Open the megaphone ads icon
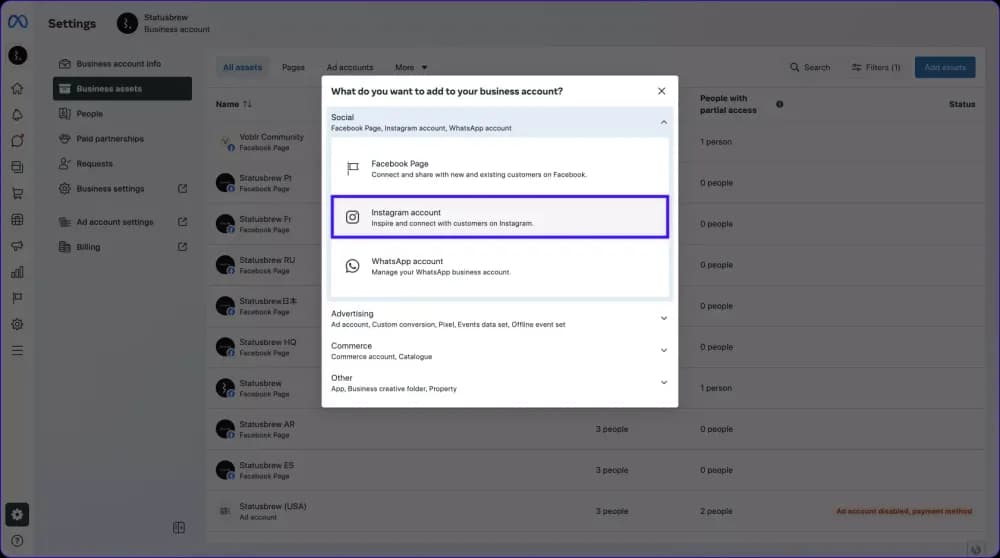 [17, 246]
